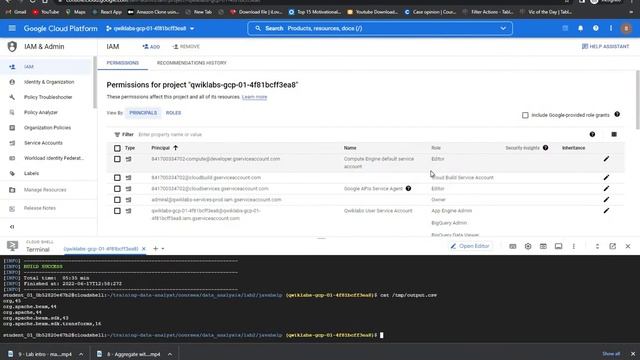640x360 pixels.
Task: Edit the Owner role principal row
Action: pyautogui.click(x=606, y=200)
